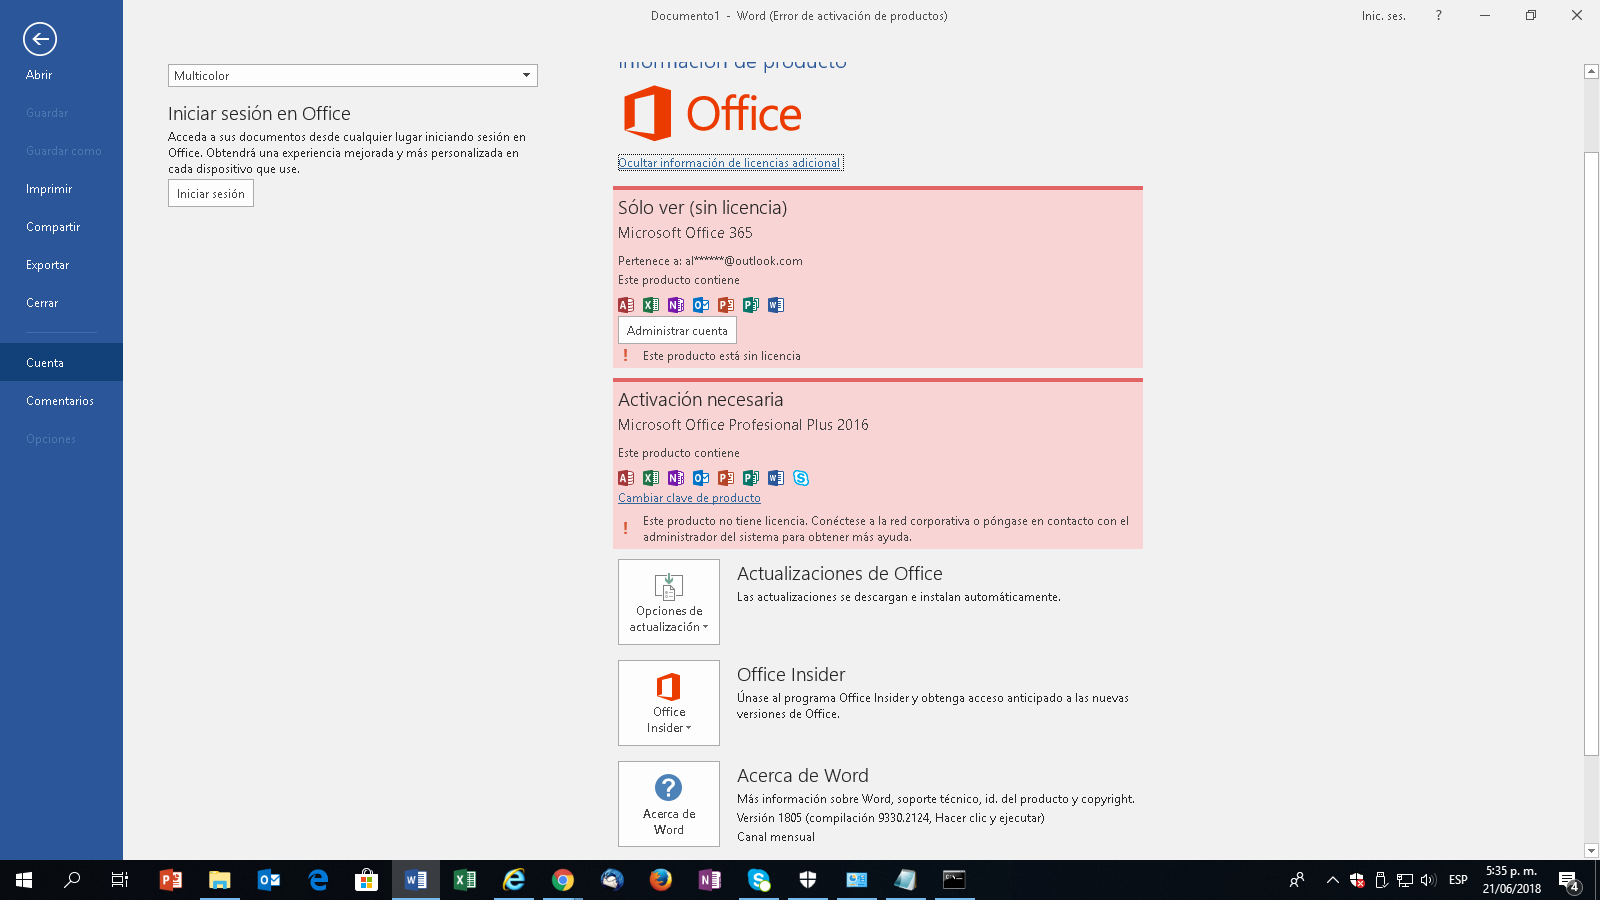
Task: Click the volume speaker icon in system tray
Action: tap(1428, 880)
